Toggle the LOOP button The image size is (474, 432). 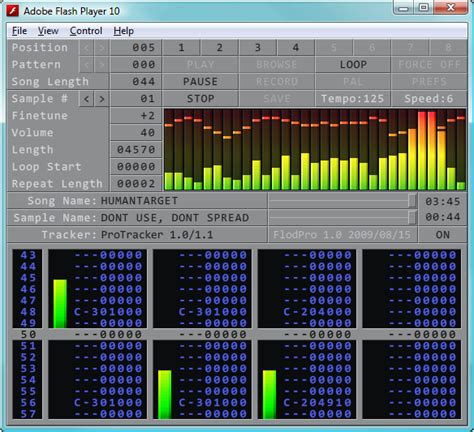[353, 65]
